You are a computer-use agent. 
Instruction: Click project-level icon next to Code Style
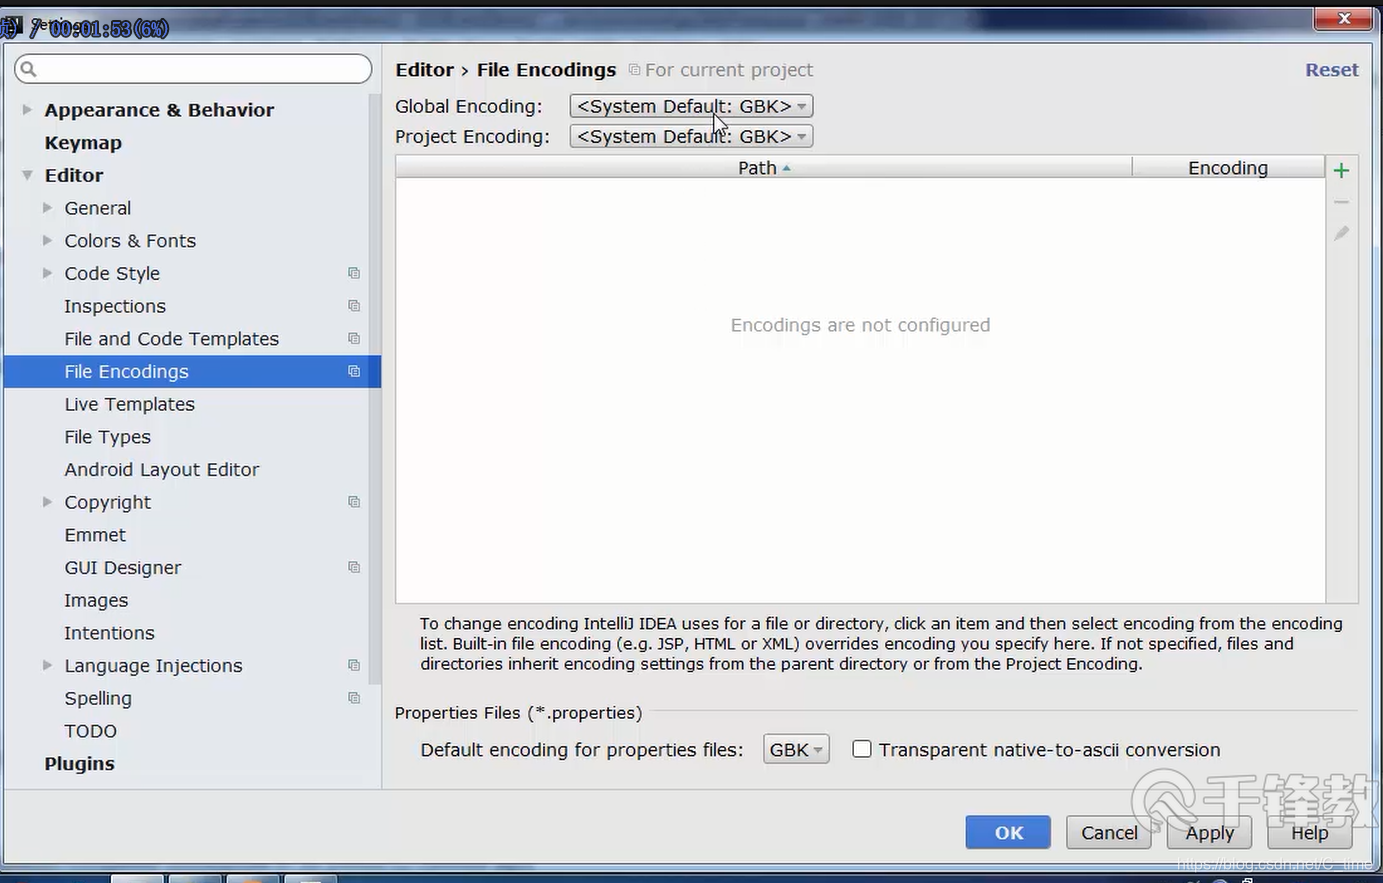click(354, 273)
